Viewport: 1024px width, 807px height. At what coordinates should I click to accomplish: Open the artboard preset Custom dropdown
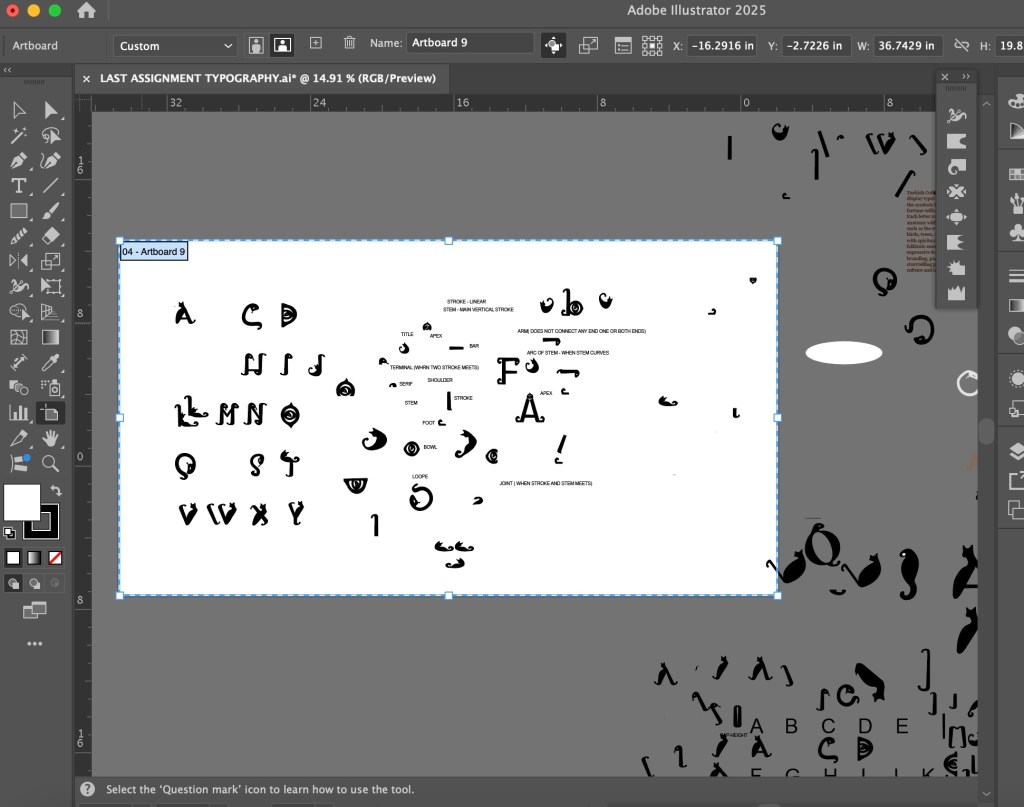coord(176,46)
